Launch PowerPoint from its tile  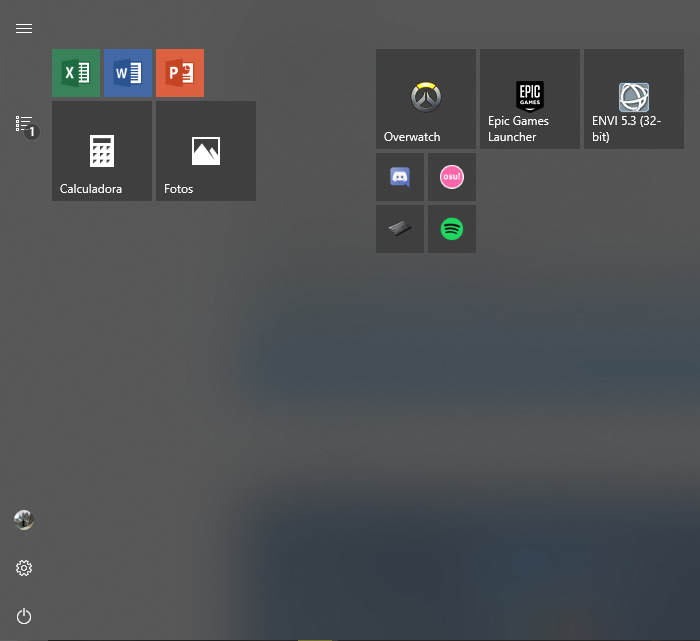pos(180,73)
